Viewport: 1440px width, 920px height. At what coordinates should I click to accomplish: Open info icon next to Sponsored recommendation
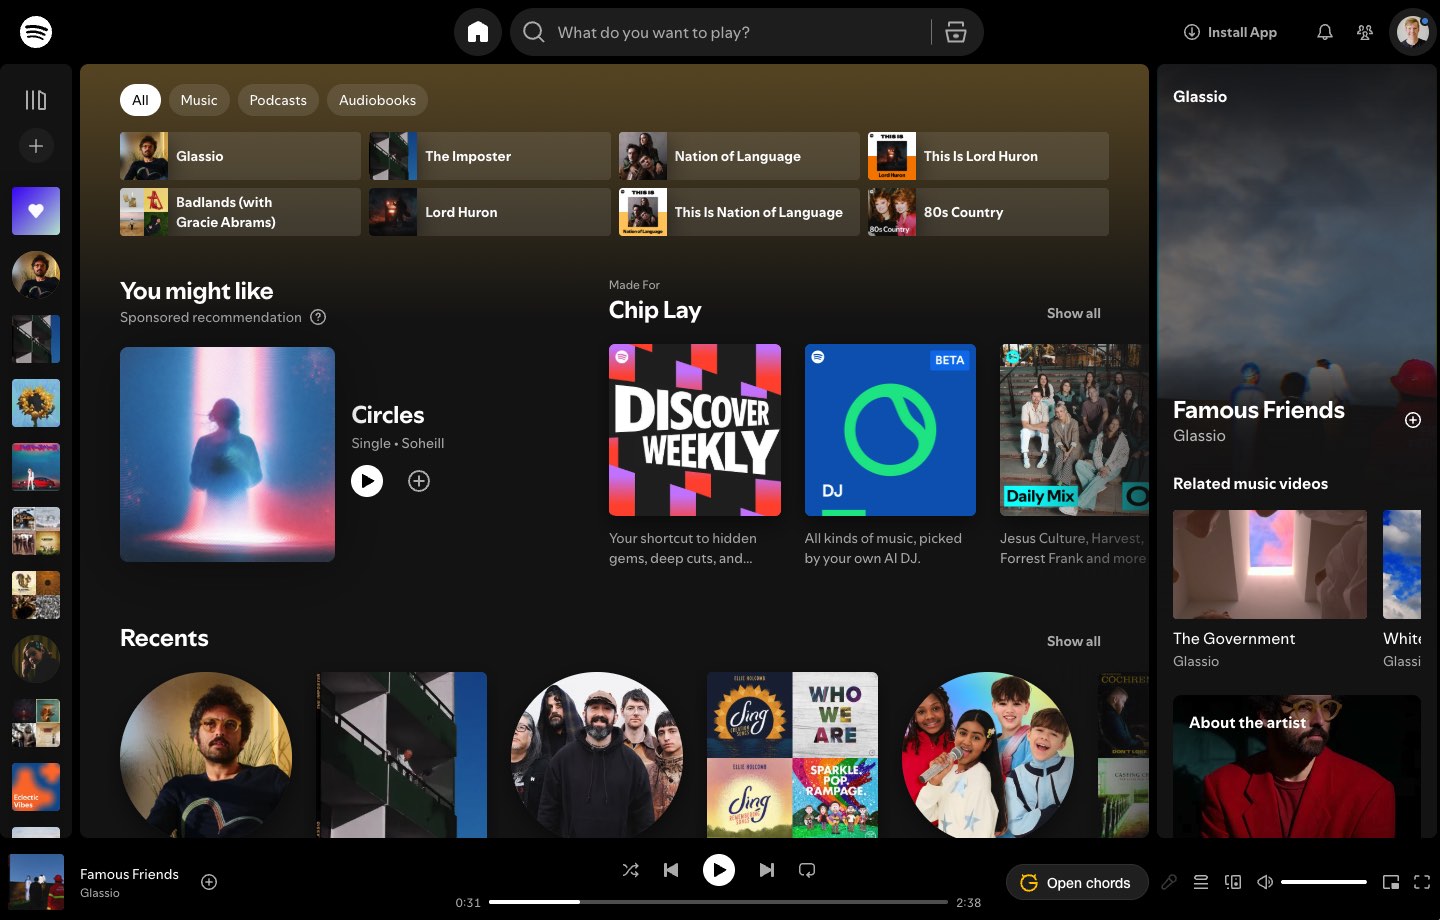pyautogui.click(x=318, y=317)
